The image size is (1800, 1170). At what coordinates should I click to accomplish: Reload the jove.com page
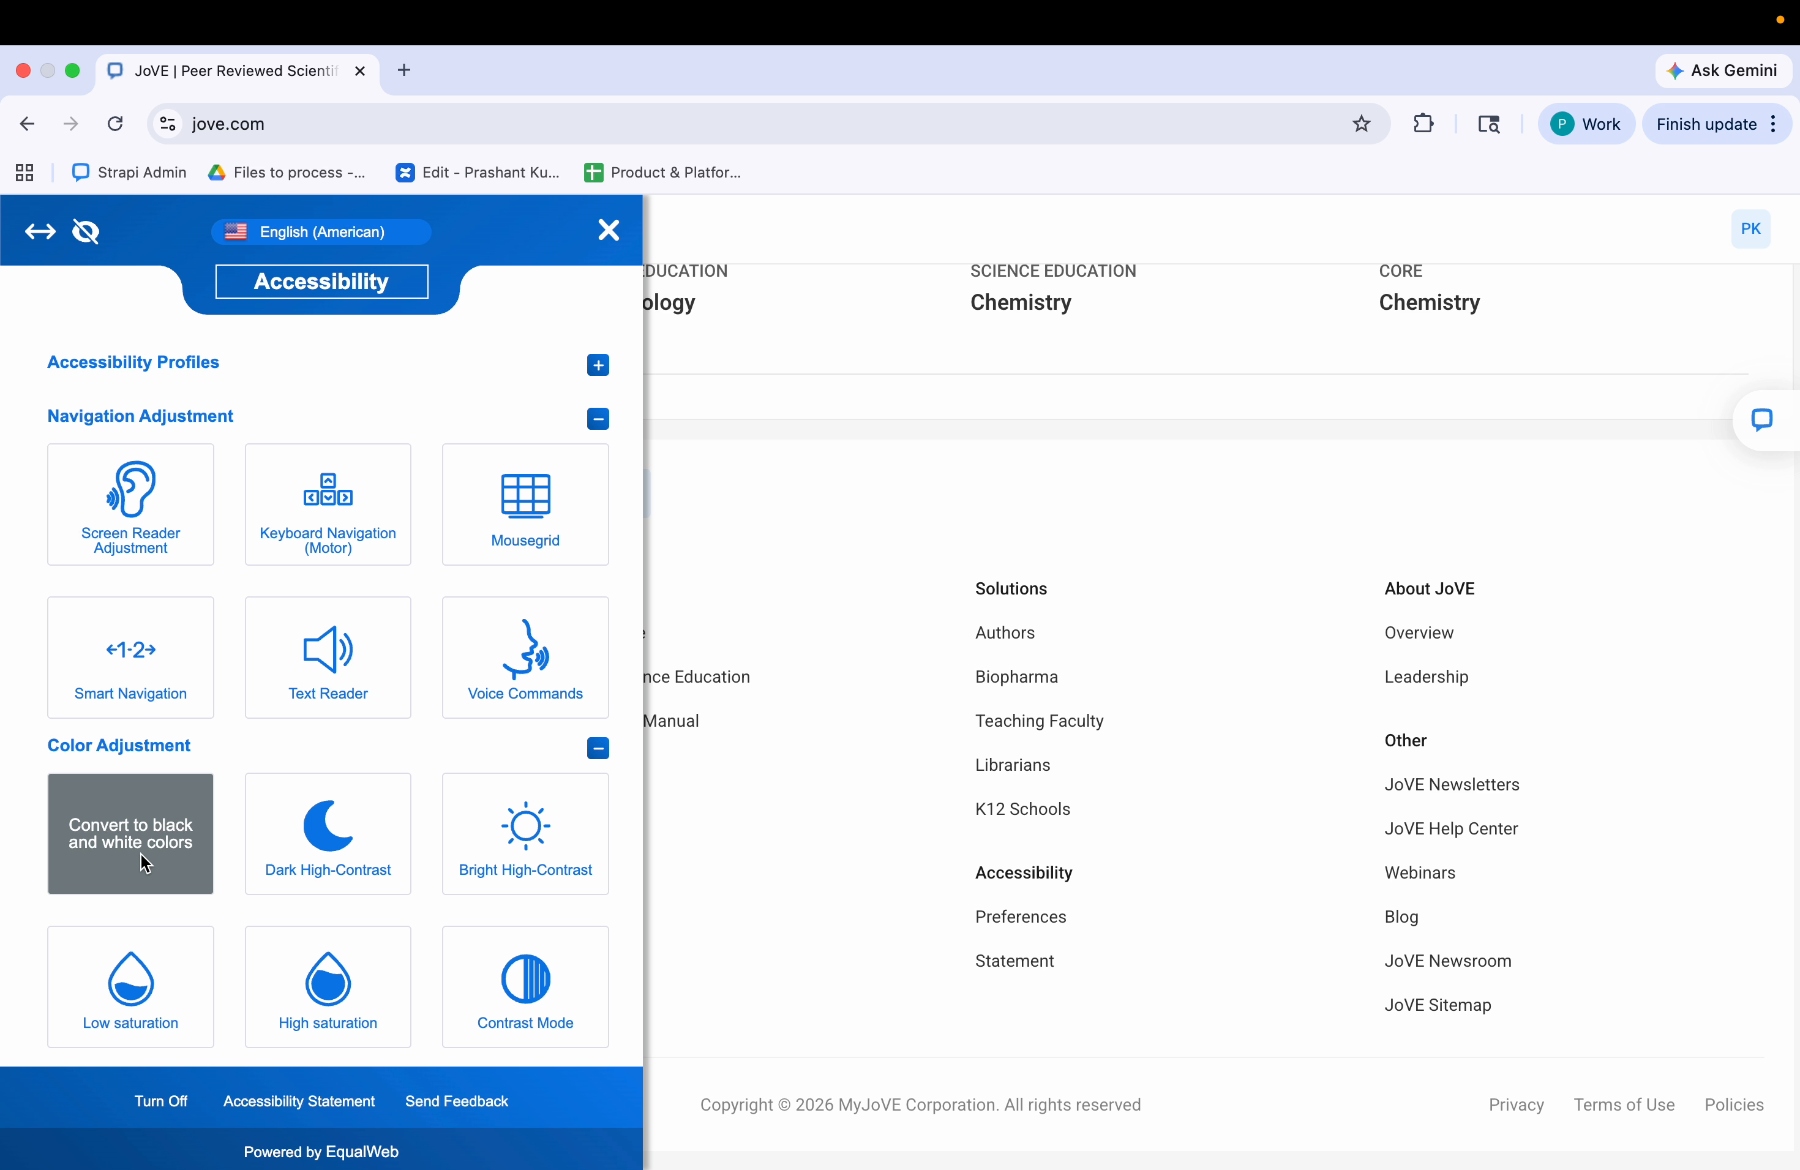point(115,124)
